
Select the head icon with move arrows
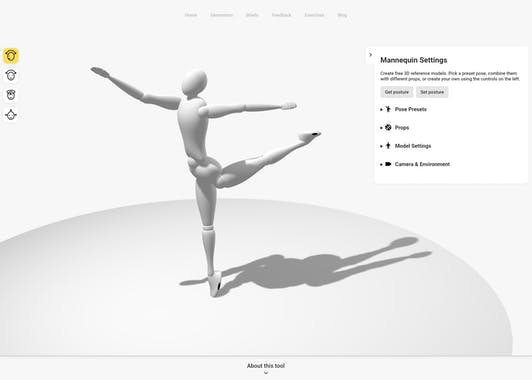11,115
